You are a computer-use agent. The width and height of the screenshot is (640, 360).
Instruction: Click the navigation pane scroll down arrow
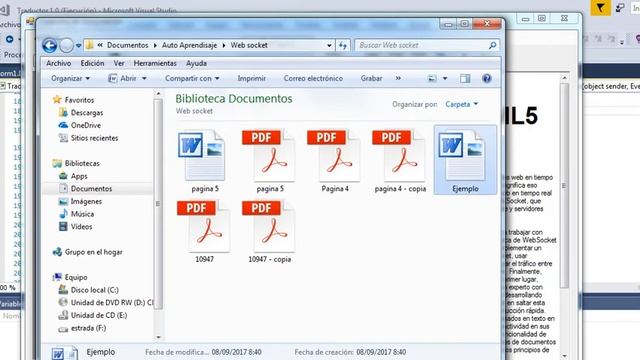click(x=158, y=337)
